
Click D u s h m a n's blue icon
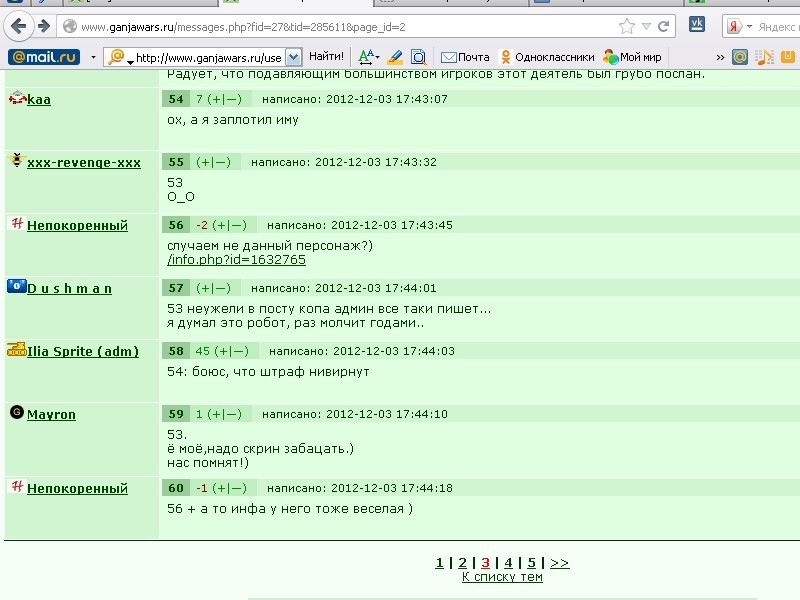[16, 286]
